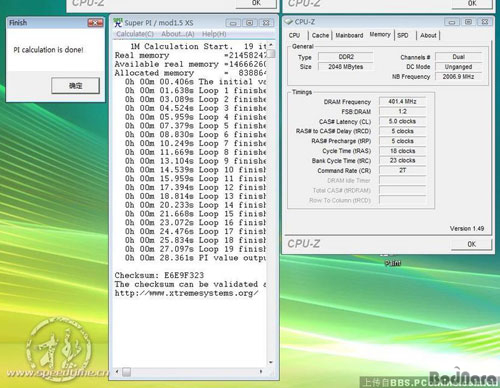Click the DRAM Frequency value 401.4 MHz
Image resolution: width=500 pixels, height=388 pixels.
[x=402, y=101]
